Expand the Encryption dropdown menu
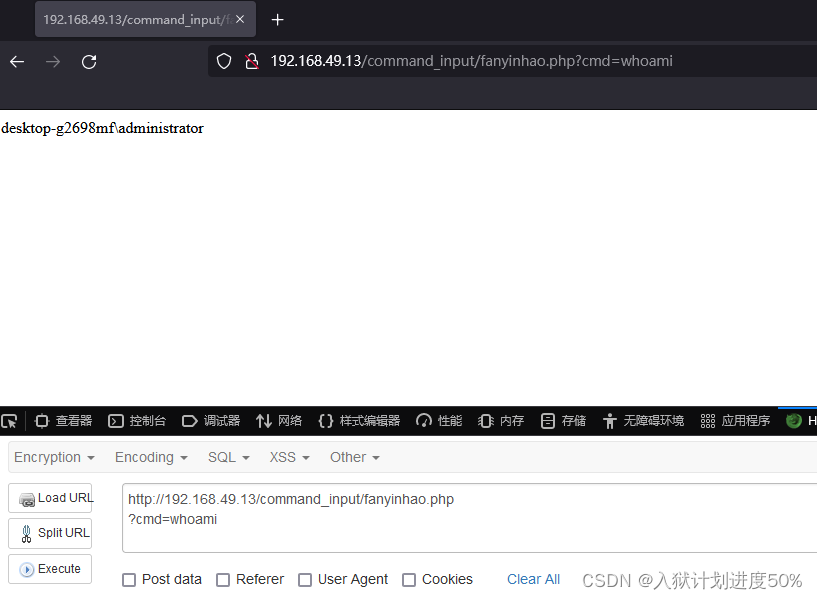This screenshot has height=599, width=817. 54,457
